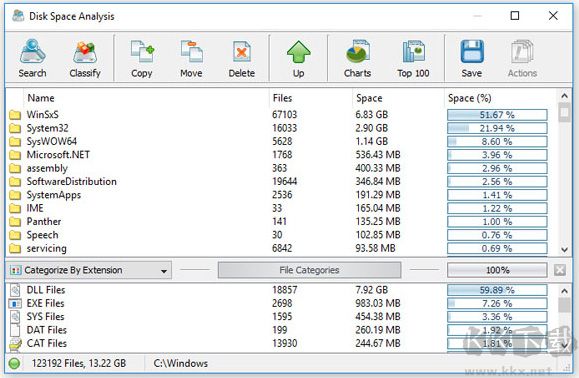The image size is (579, 378).
Task: Open the Actions toolbar item
Action: [522, 58]
